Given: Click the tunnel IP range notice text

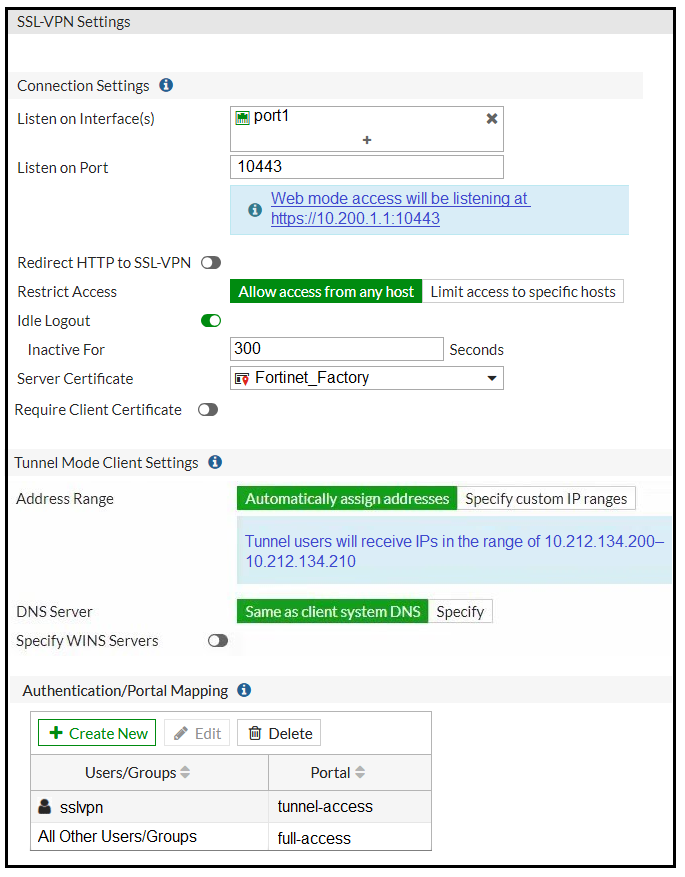Looking at the screenshot, I should coord(455,551).
